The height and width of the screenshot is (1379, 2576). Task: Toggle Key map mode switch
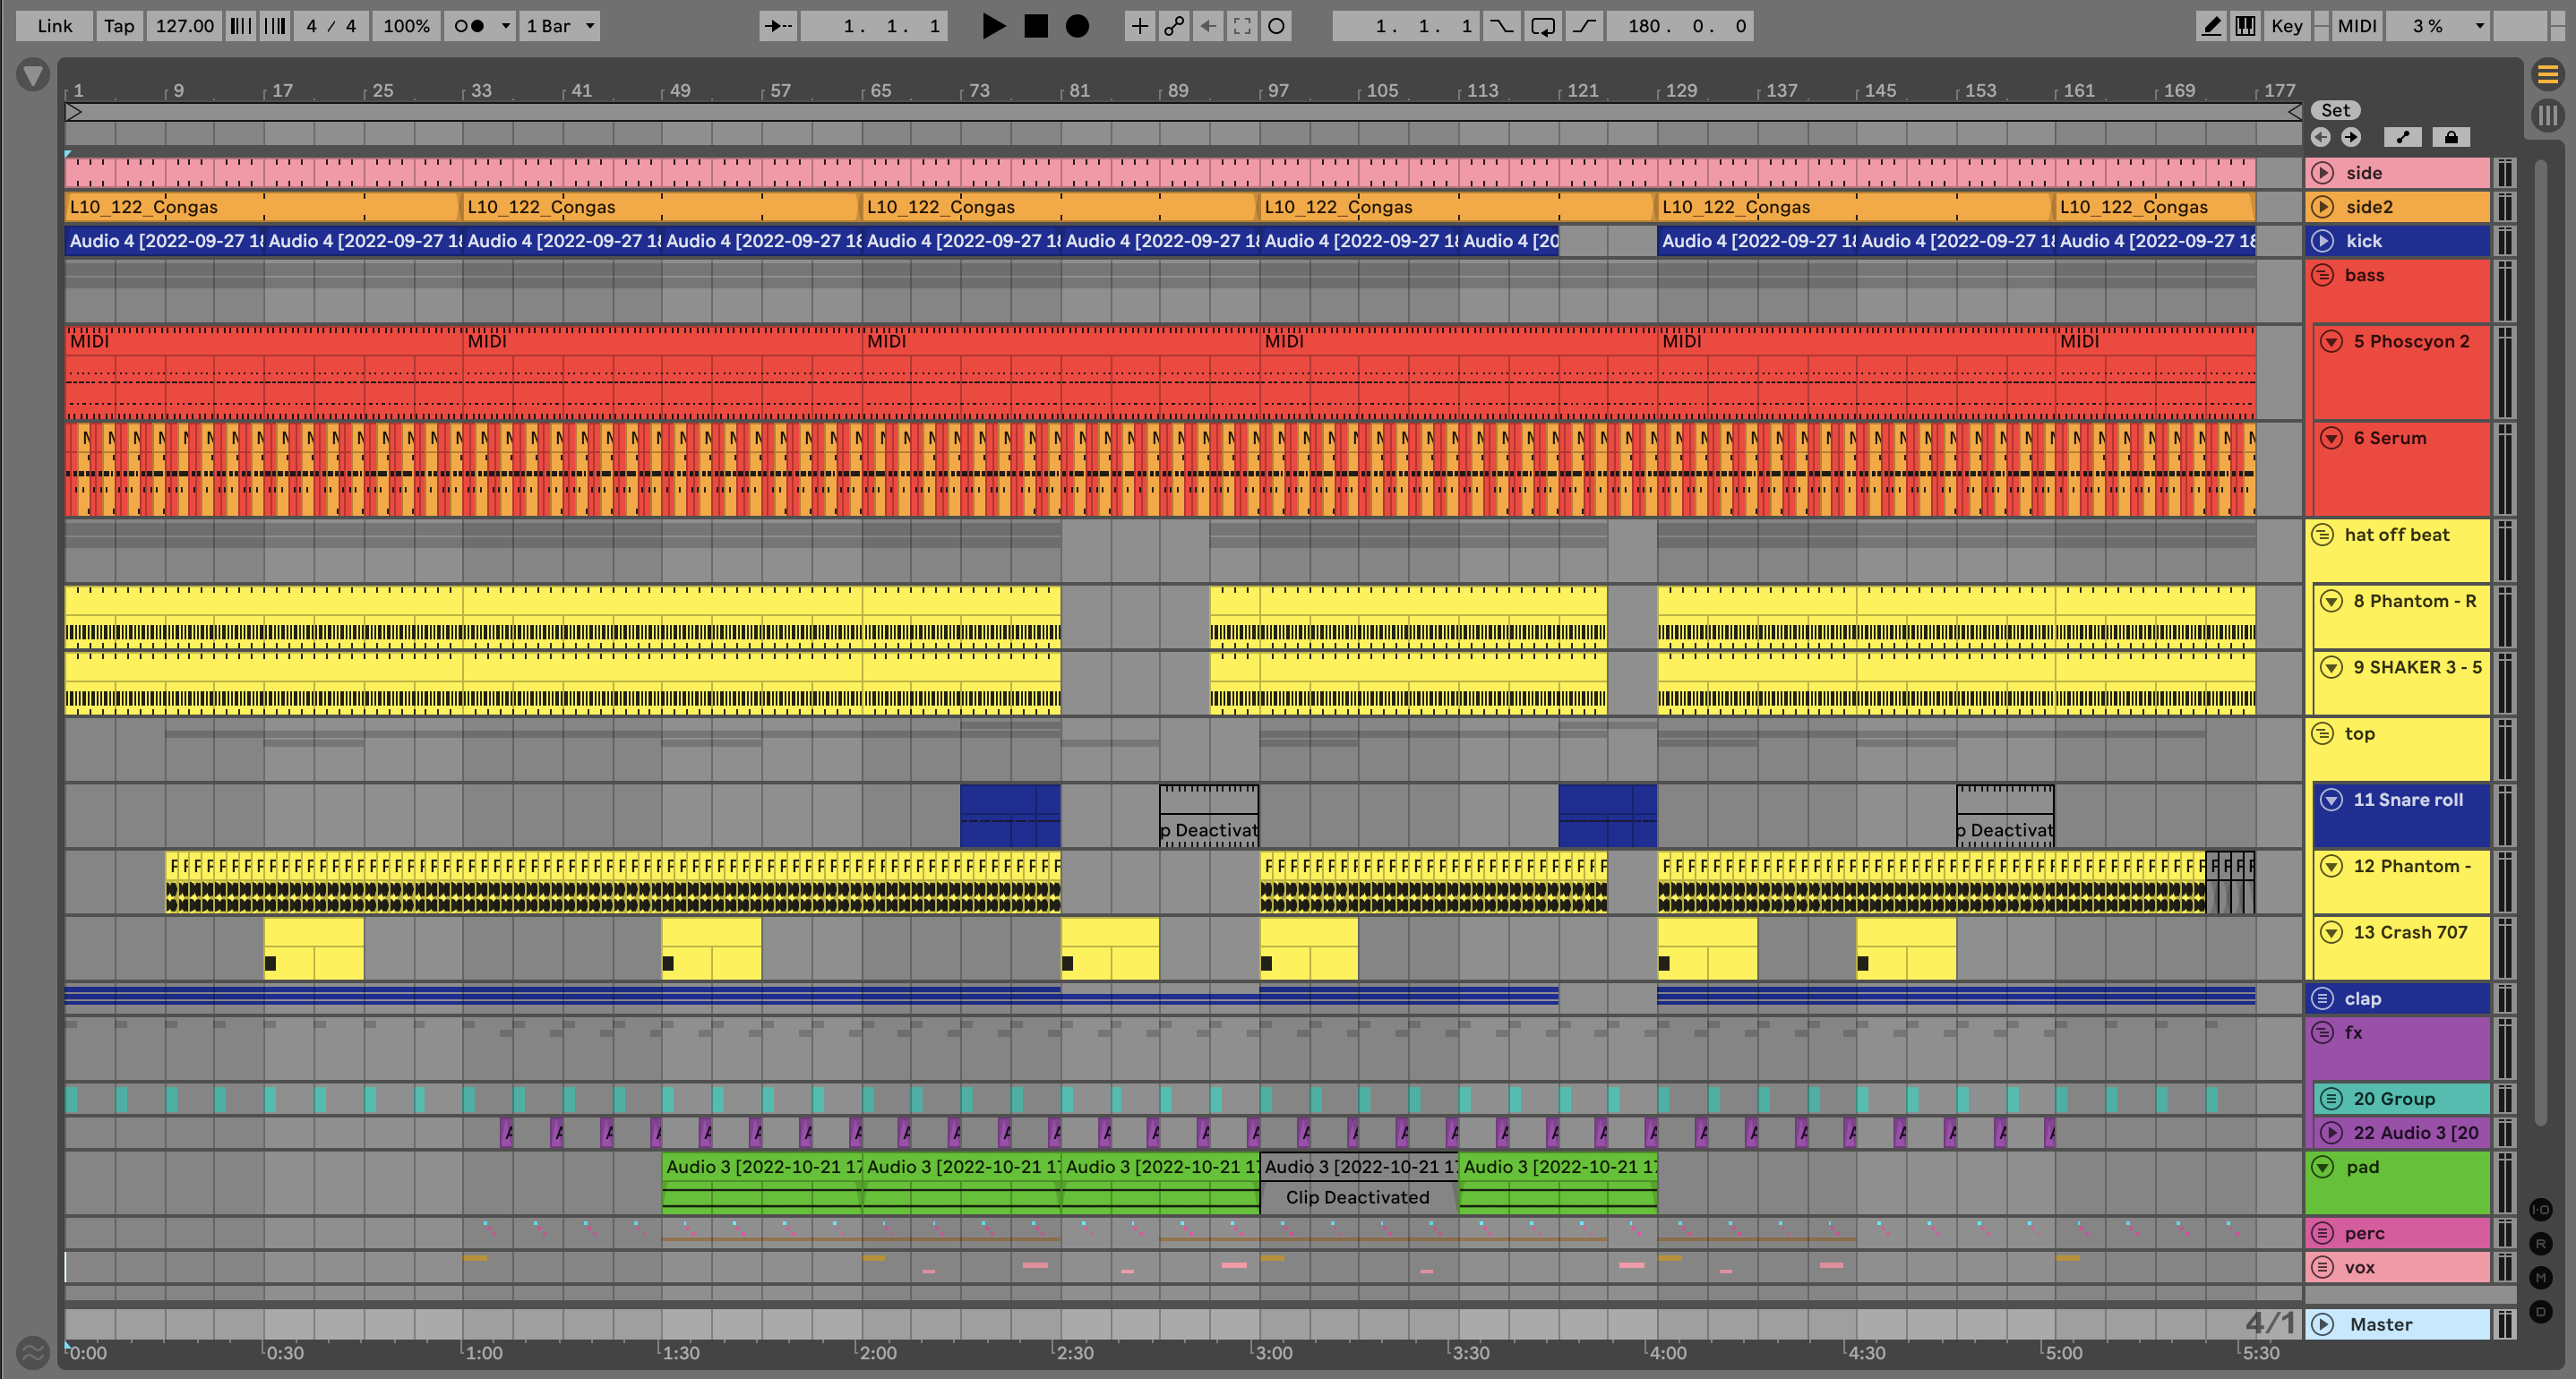tap(2286, 26)
